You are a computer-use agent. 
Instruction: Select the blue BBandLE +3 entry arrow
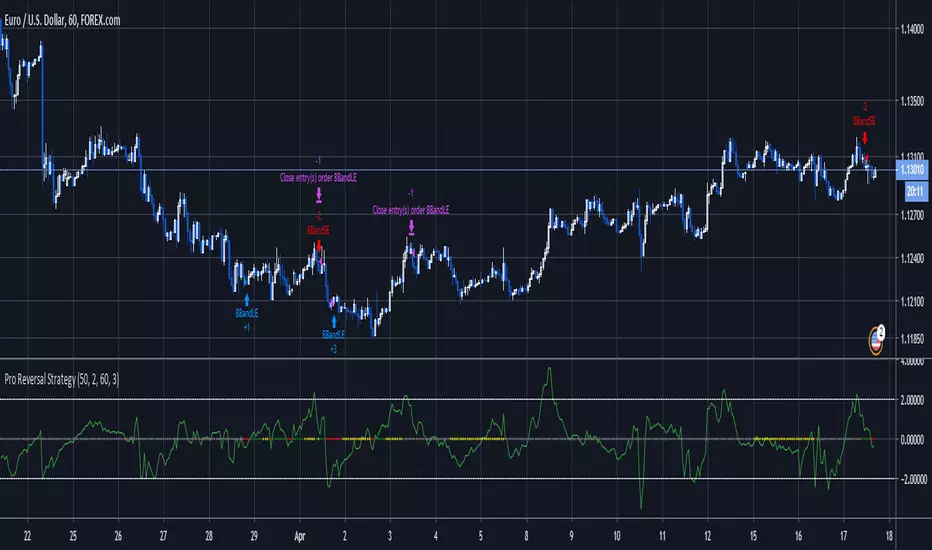pyautogui.click(x=334, y=322)
